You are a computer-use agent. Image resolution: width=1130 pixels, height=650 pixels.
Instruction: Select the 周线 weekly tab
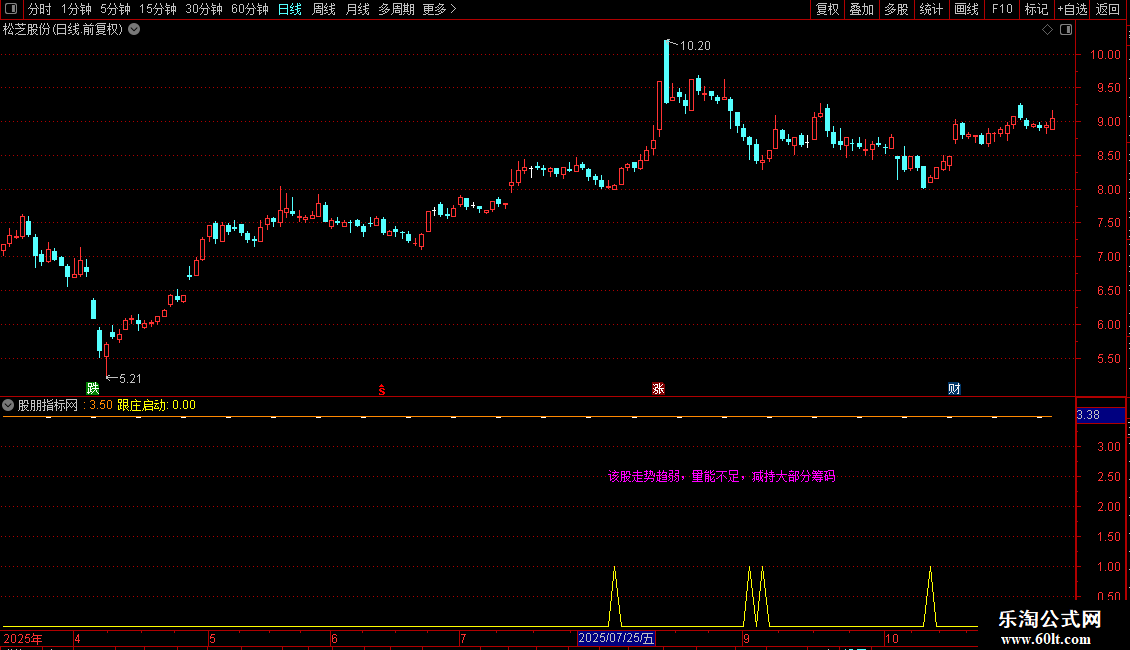pyautogui.click(x=324, y=9)
